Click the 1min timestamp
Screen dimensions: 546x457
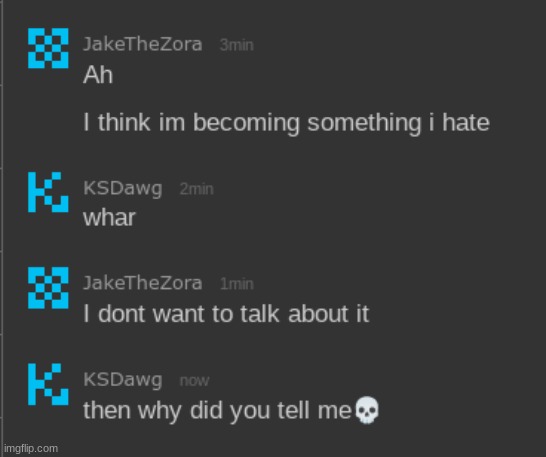click(236, 284)
